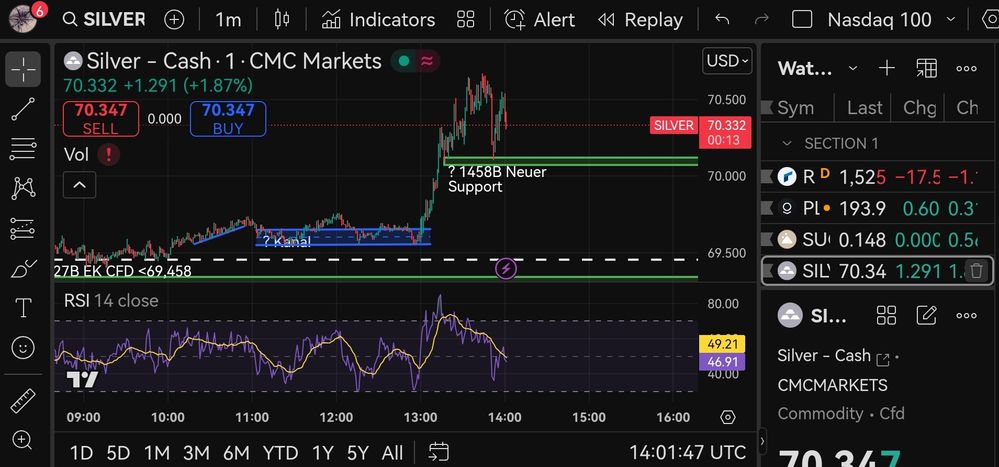Select the brush drawing tool
Image resolution: width=999 pixels, height=467 pixels.
[x=23, y=268]
